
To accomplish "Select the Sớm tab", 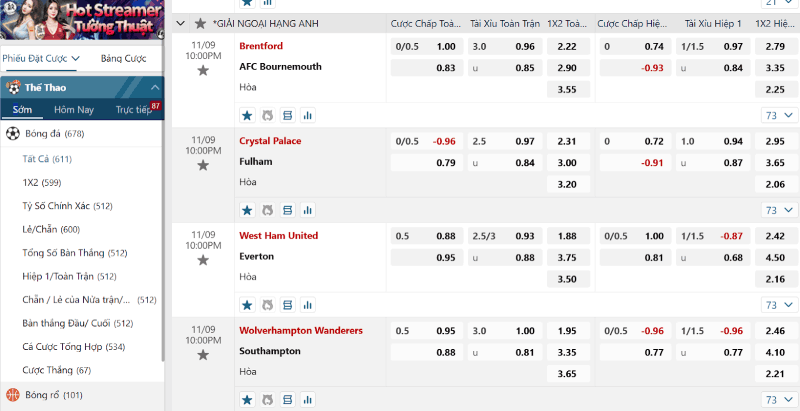I will point(22,110).
